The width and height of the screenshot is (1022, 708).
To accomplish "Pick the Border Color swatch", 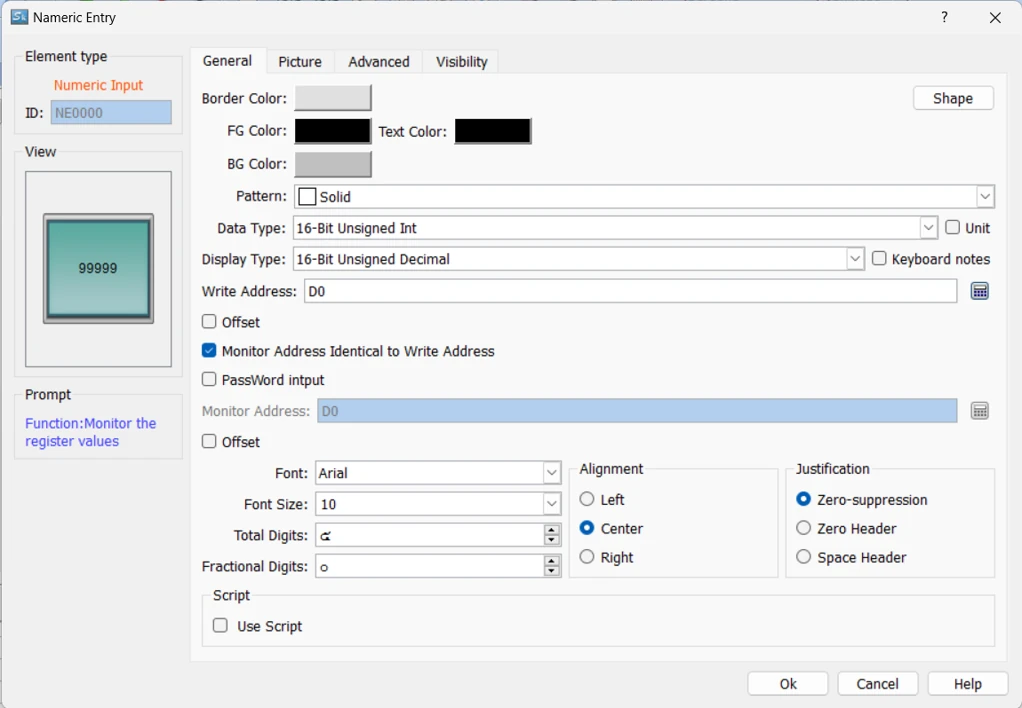I will click(333, 98).
